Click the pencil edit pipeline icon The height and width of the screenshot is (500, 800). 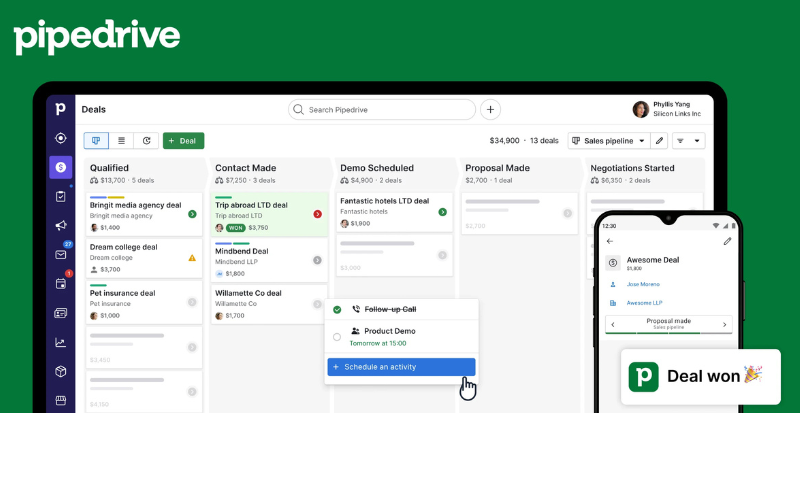tap(659, 141)
